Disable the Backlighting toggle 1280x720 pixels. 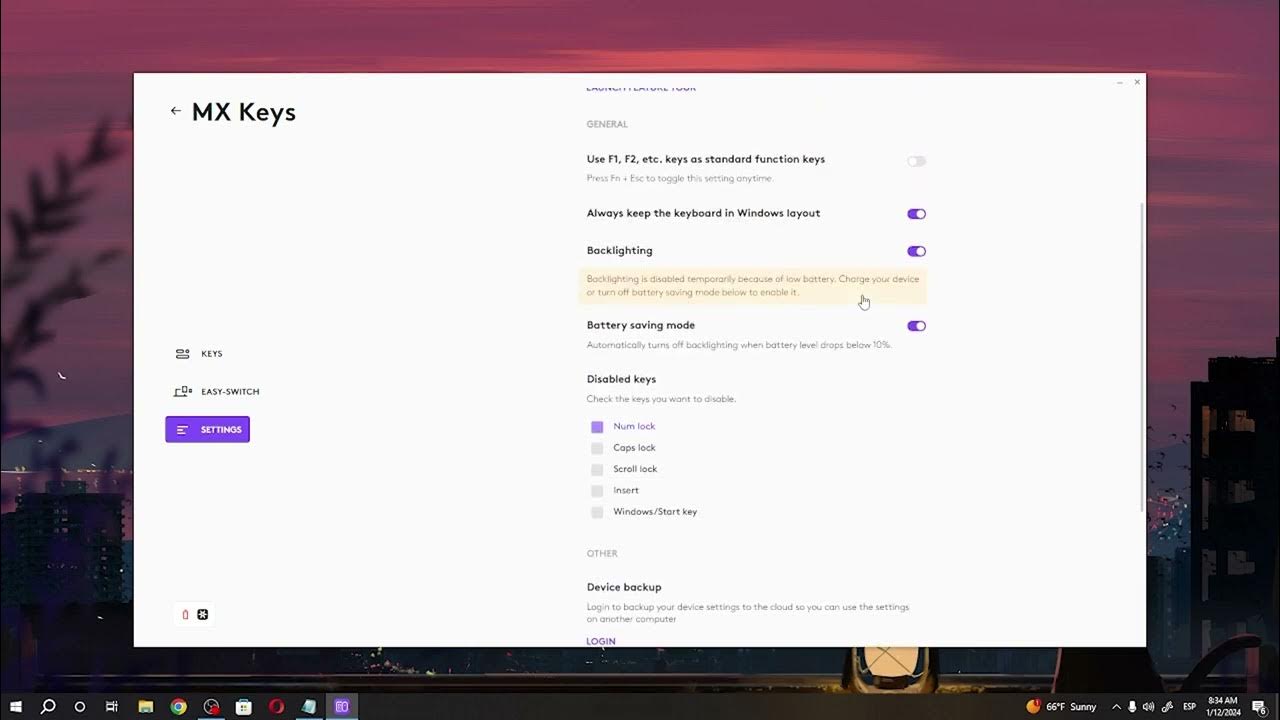tap(916, 251)
